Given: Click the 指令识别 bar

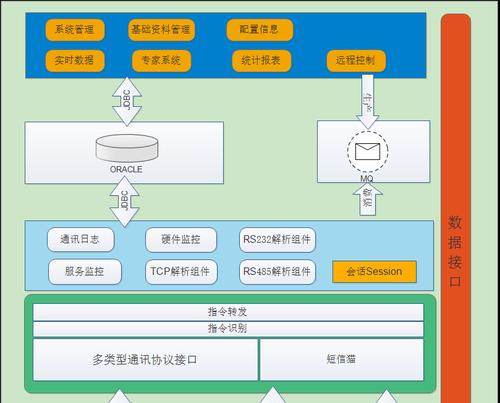Looking at the screenshot, I should [x=228, y=329].
